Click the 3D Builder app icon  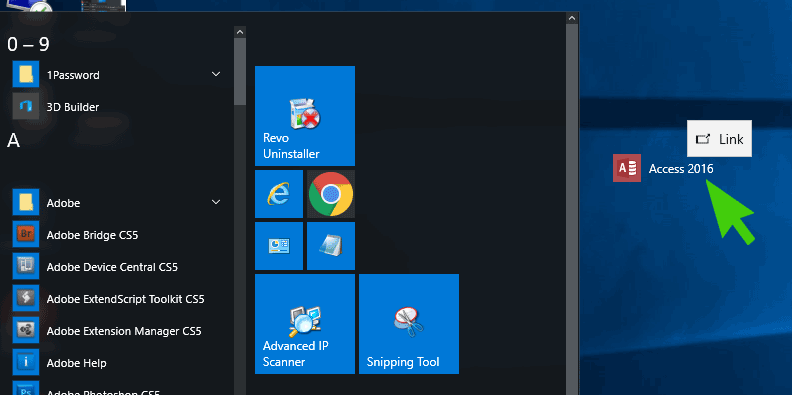26,107
